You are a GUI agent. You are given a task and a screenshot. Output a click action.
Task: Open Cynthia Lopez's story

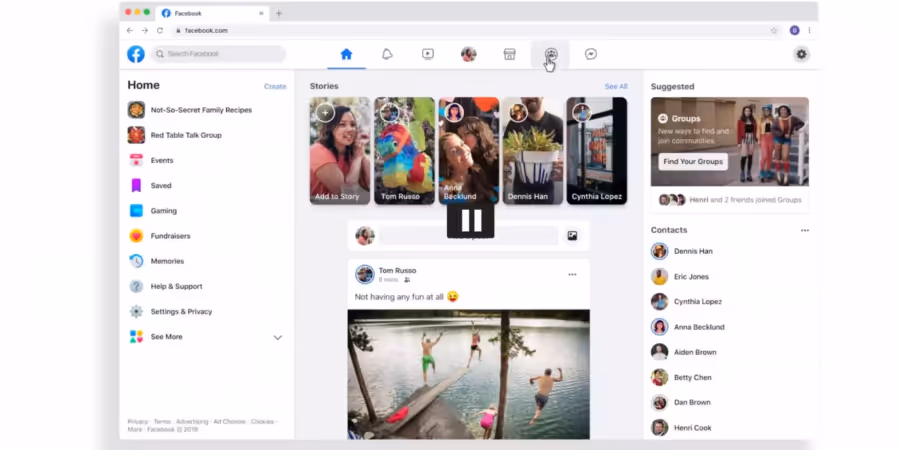click(597, 151)
